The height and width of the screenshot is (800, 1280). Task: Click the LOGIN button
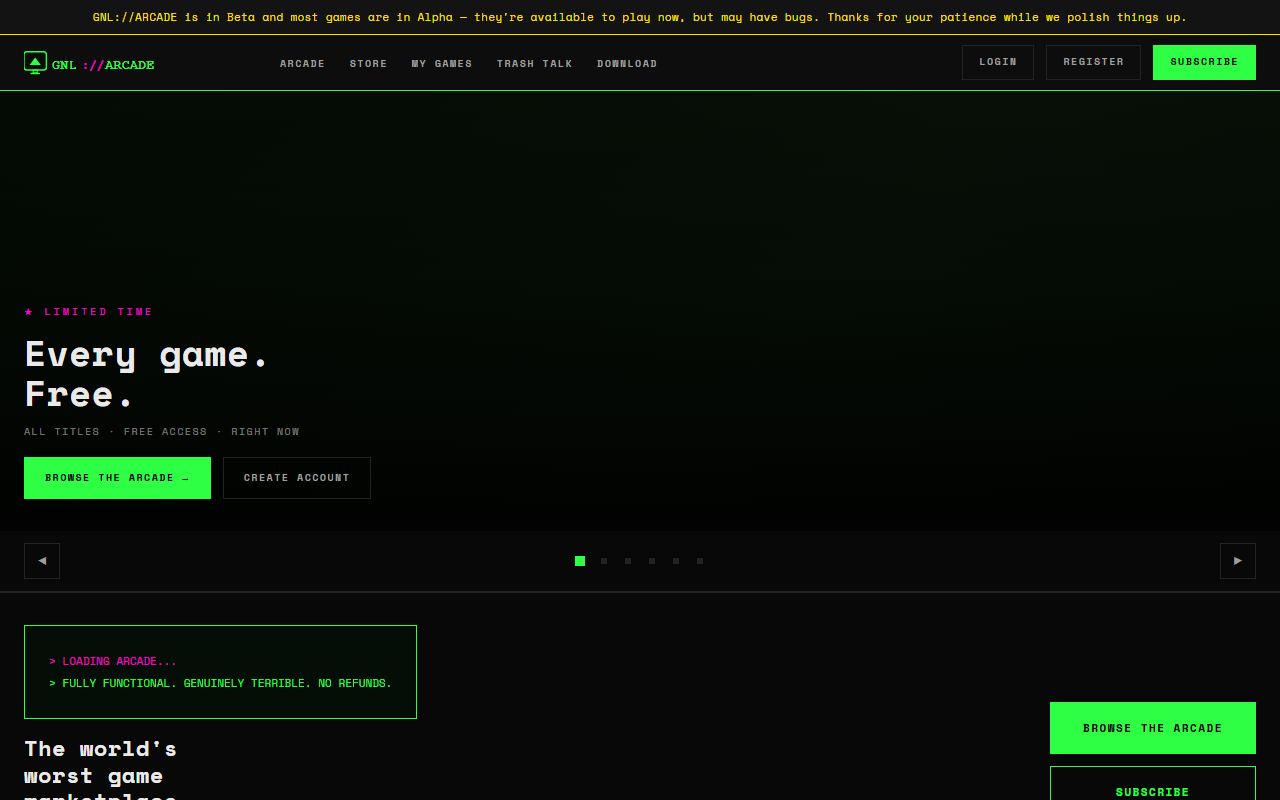coord(998,62)
